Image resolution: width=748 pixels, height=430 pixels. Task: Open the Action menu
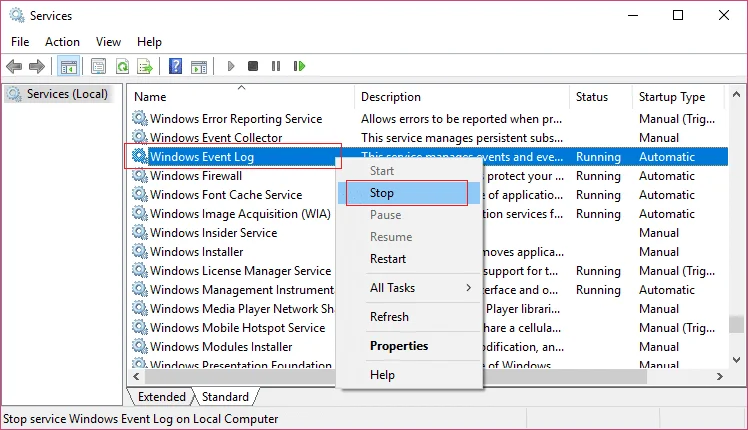62,42
